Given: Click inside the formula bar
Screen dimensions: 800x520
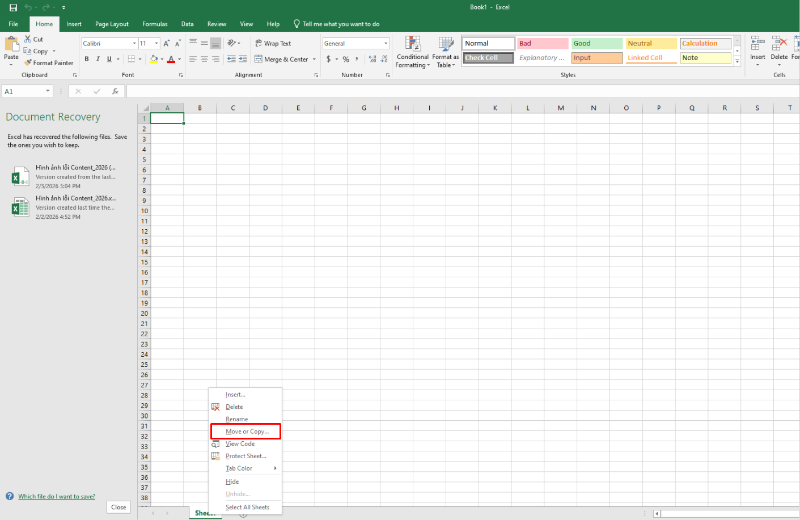Looking at the screenshot, I should (x=462, y=91).
